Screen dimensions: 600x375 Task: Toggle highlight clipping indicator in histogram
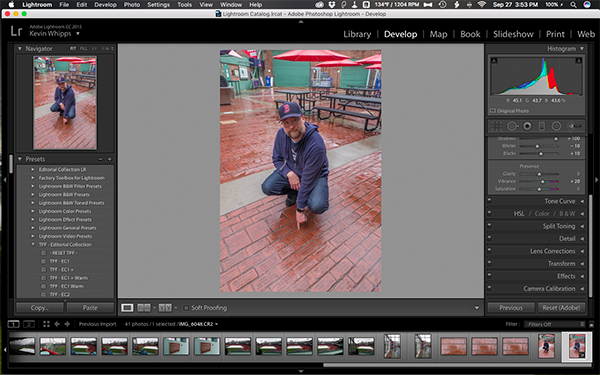point(579,60)
